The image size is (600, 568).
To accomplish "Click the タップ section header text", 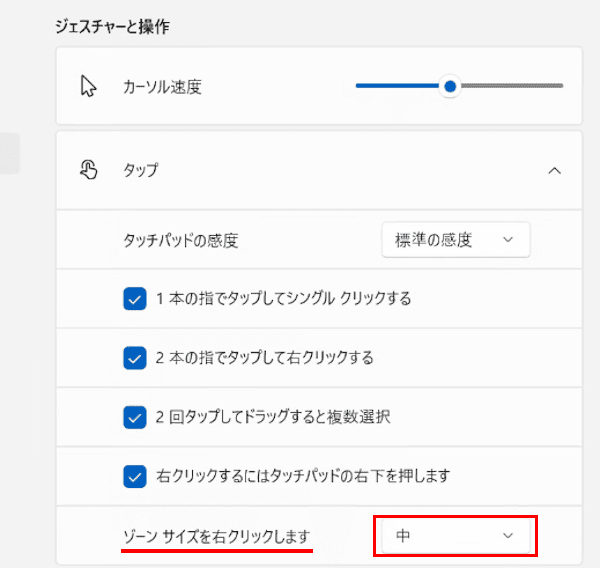I will (140, 170).
